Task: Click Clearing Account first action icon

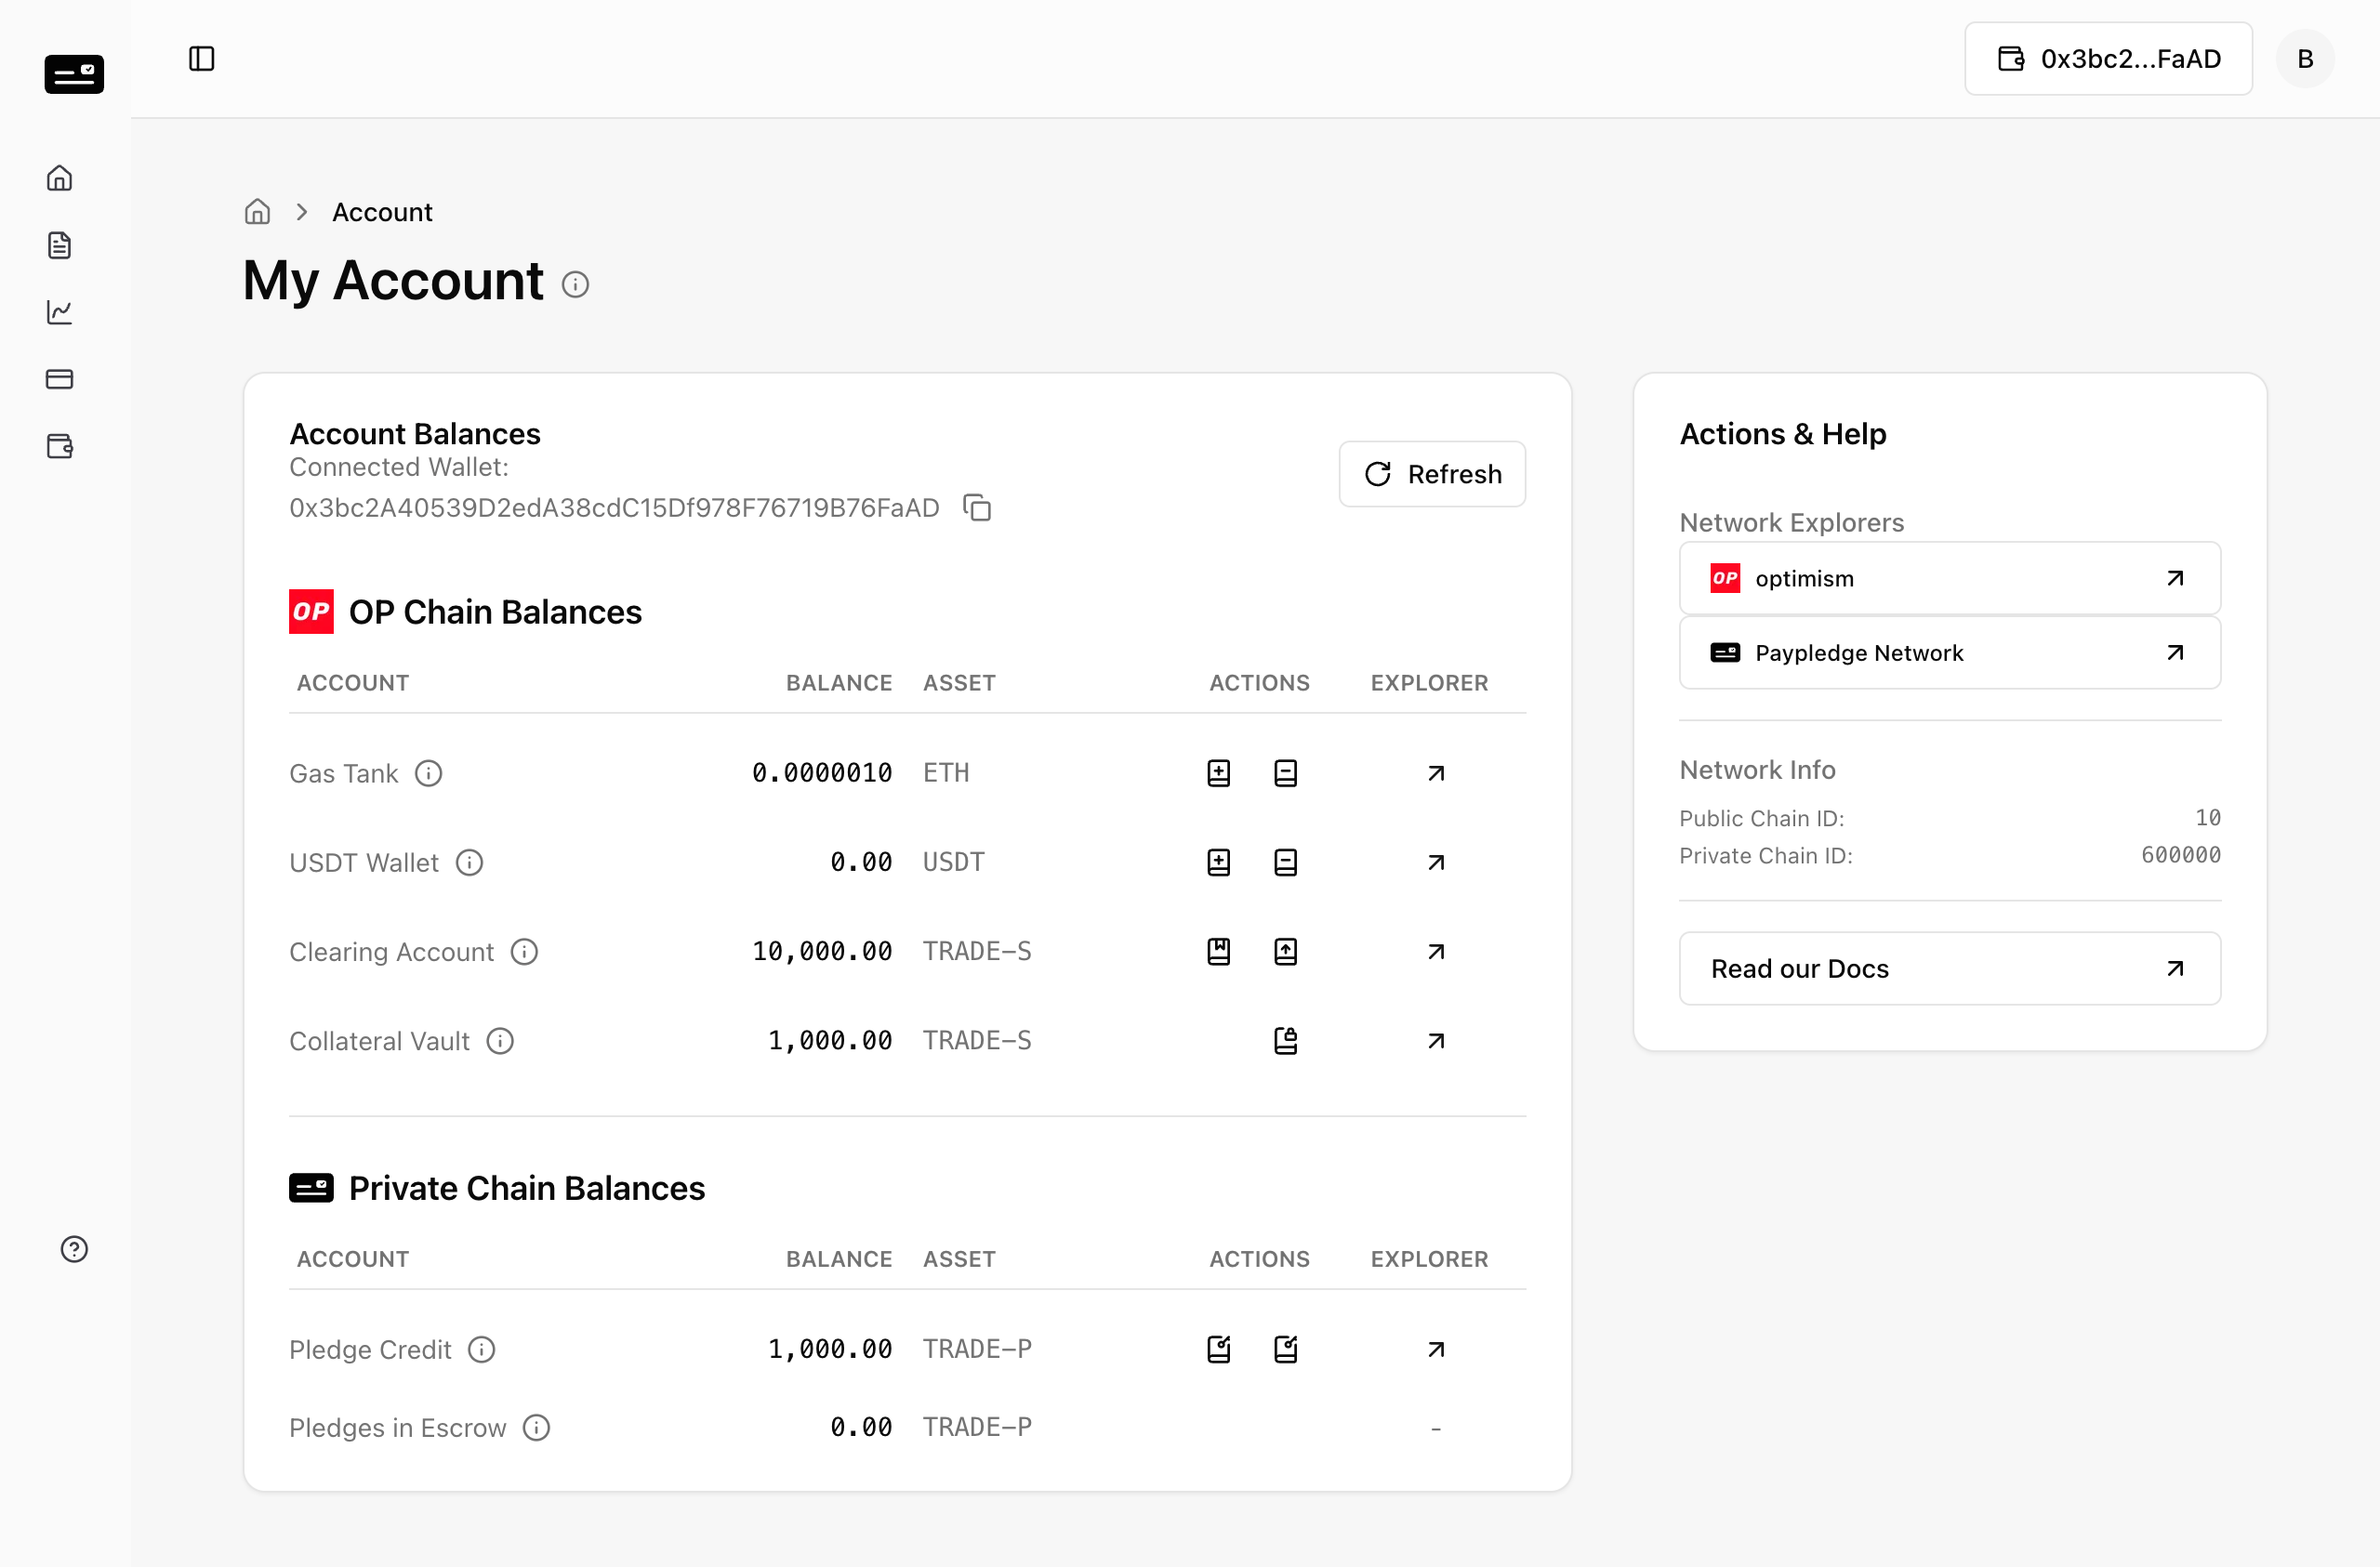Action: pos(1219,951)
